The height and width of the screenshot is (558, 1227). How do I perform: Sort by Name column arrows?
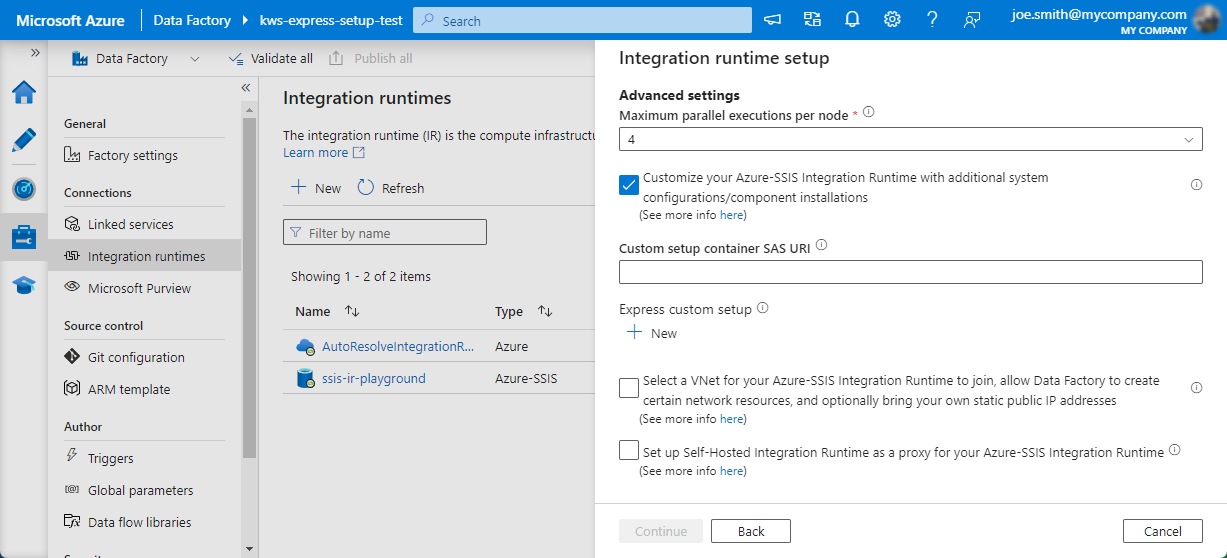(x=352, y=312)
